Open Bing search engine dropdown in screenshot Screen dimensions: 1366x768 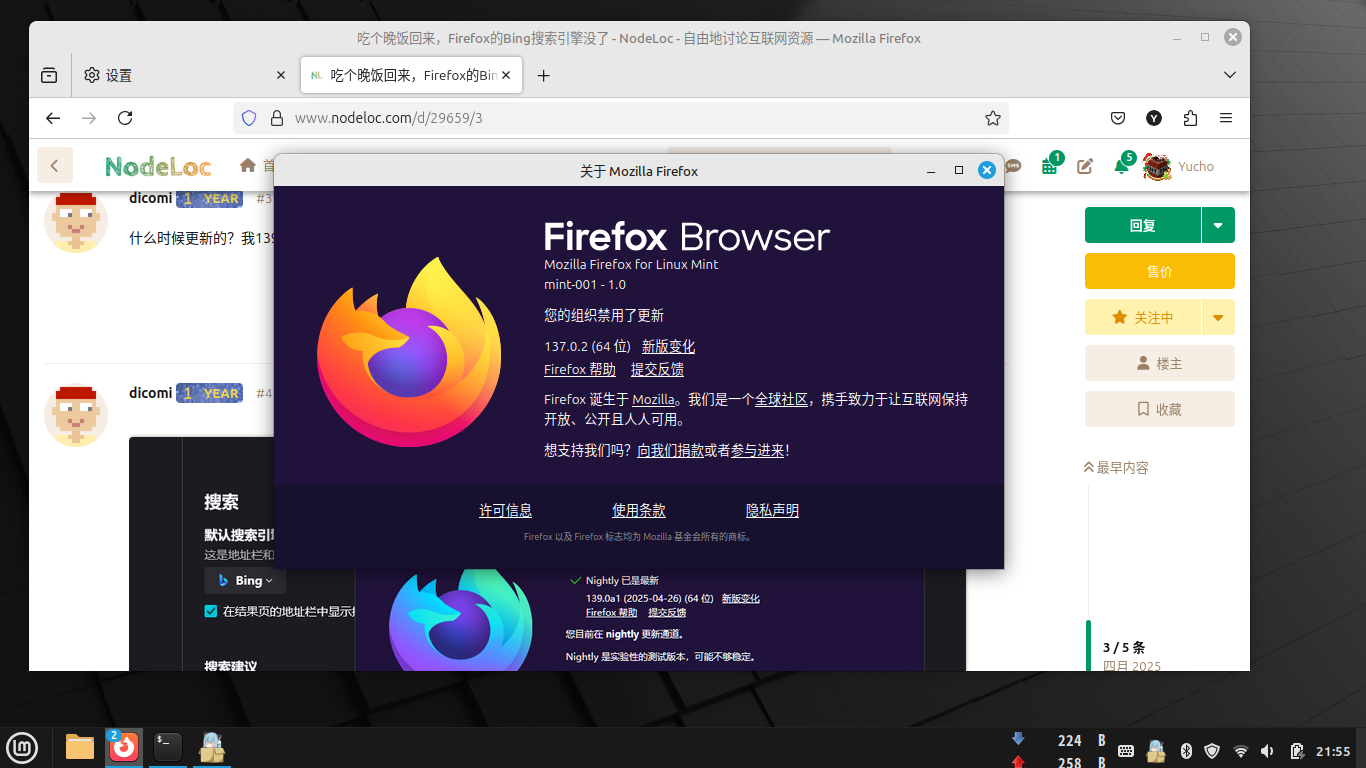pyautogui.click(x=245, y=580)
